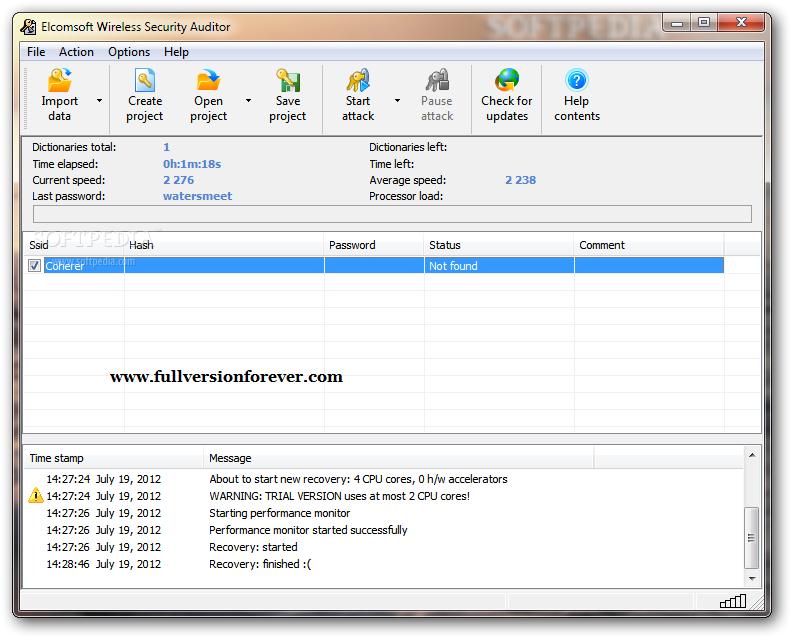Click last password value 'watersmeet'
This screenshot has width=792, height=638.
click(197, 196)
